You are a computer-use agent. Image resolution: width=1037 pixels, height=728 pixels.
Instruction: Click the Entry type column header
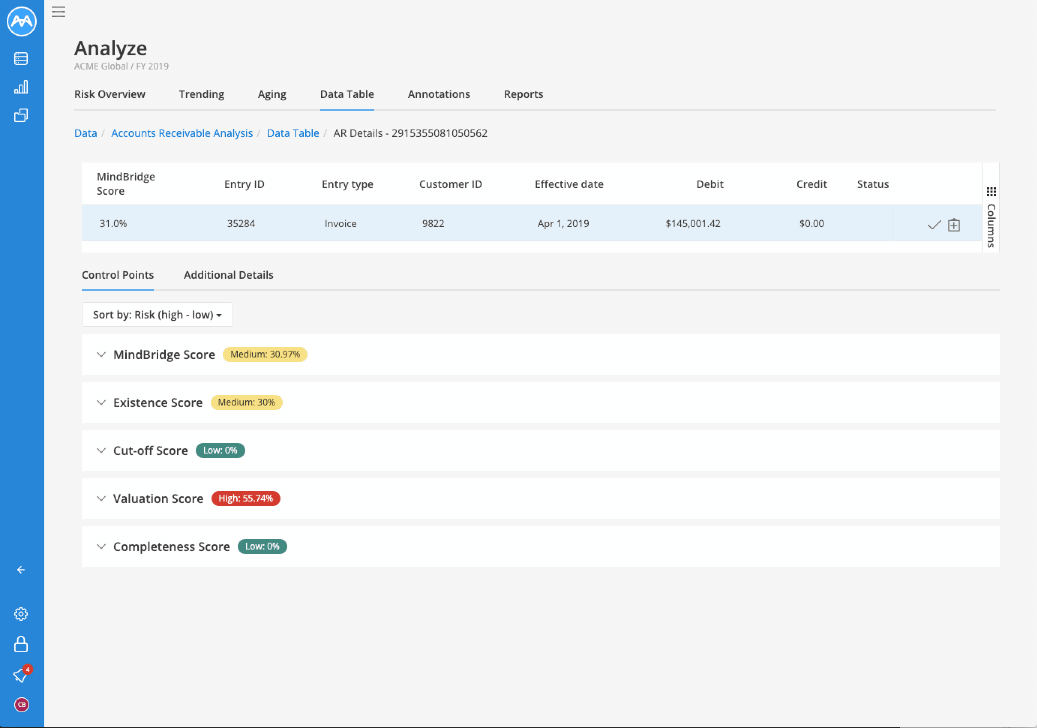(347, 184)
